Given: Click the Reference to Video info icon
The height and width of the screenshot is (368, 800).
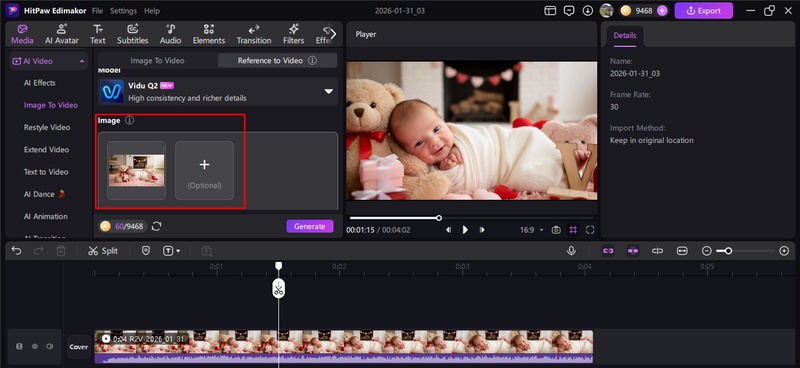Looking at the screenshot, I should [312, 60].
